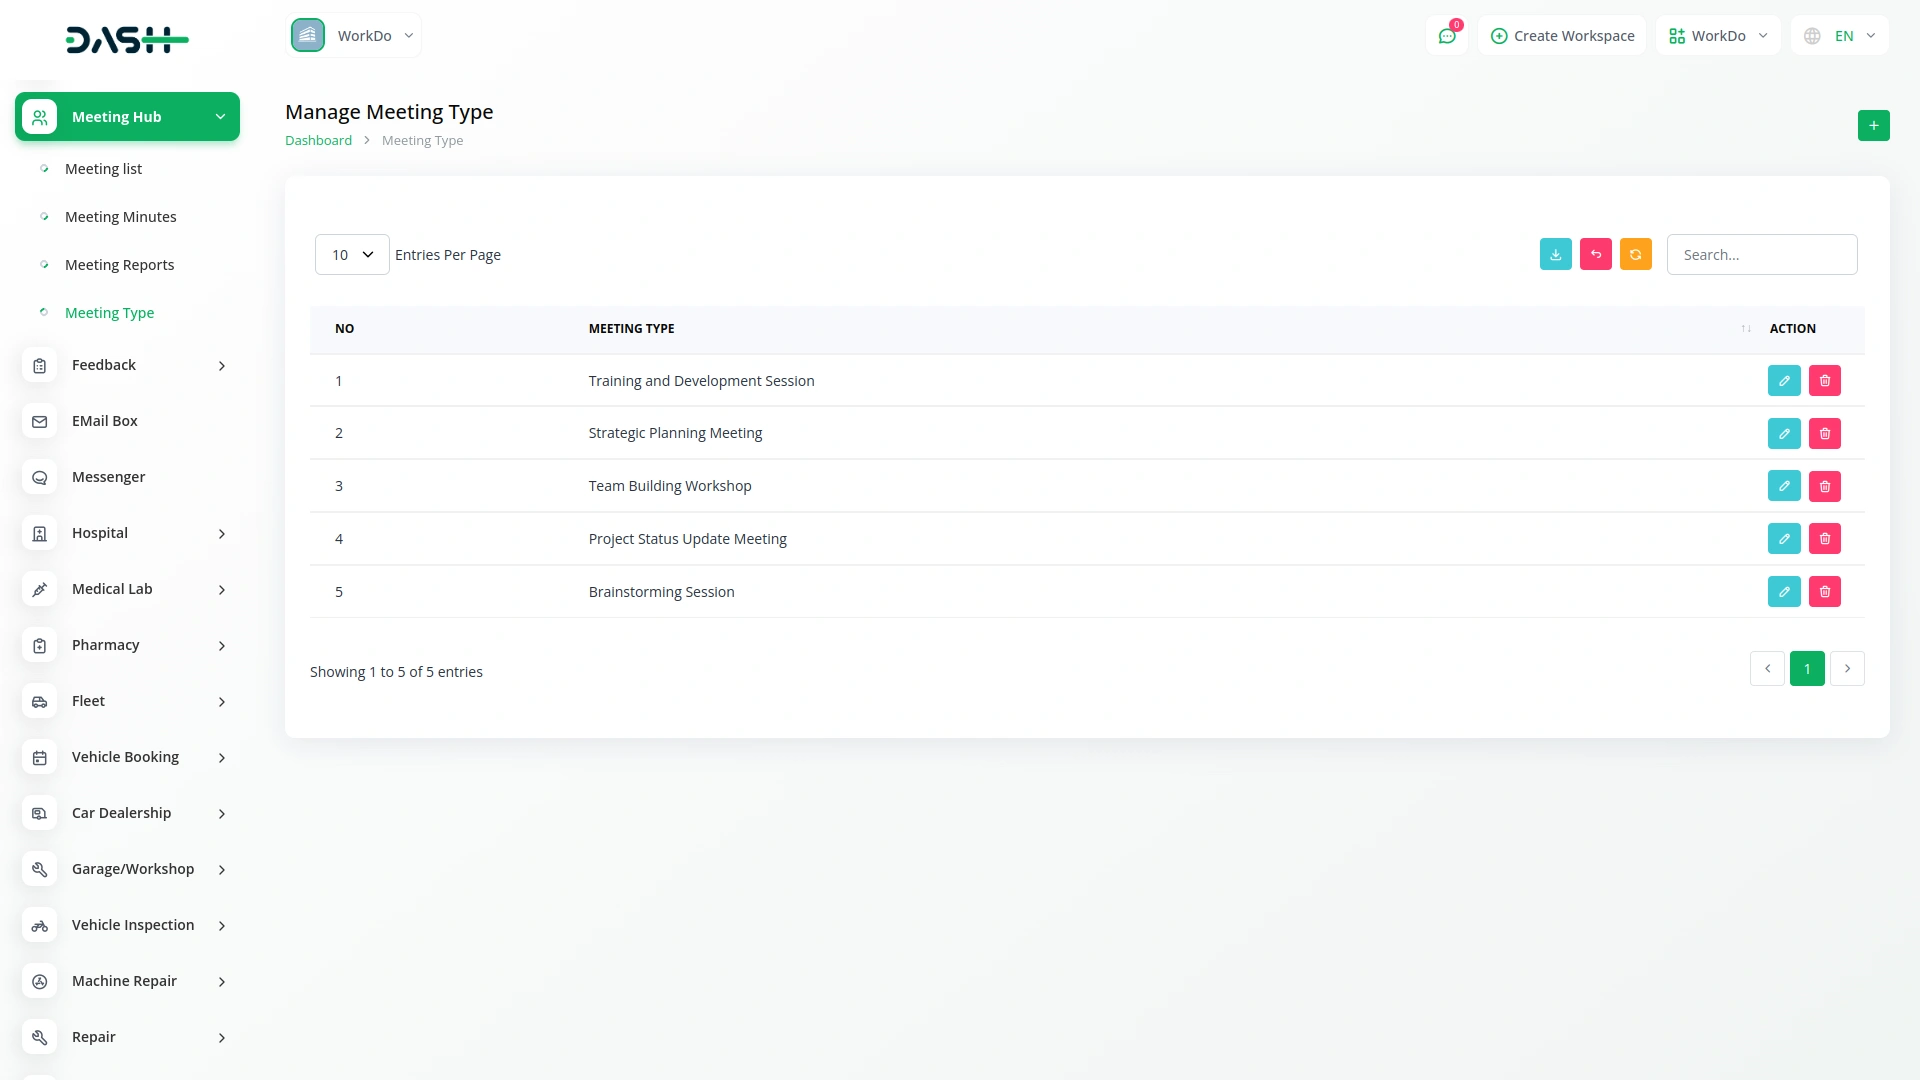The height and width of the screenshot is (1080, 1920).
Task: Edit Team Building Workshop row
Action: pos(1784,486)
